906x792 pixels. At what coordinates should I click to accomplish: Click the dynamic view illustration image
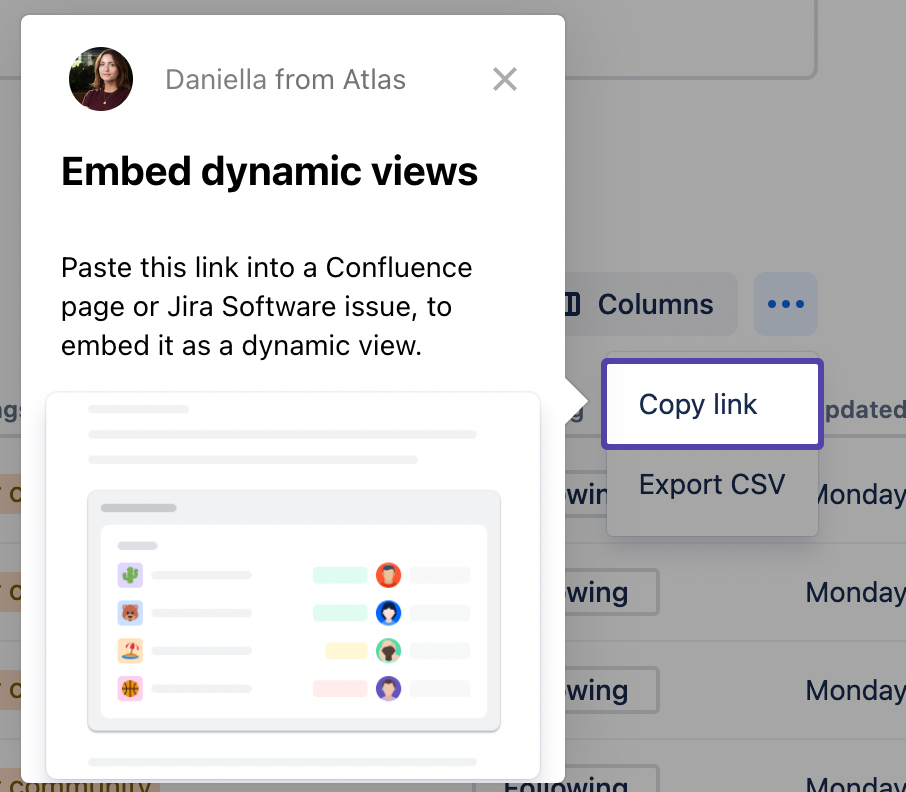click(293, 586)
